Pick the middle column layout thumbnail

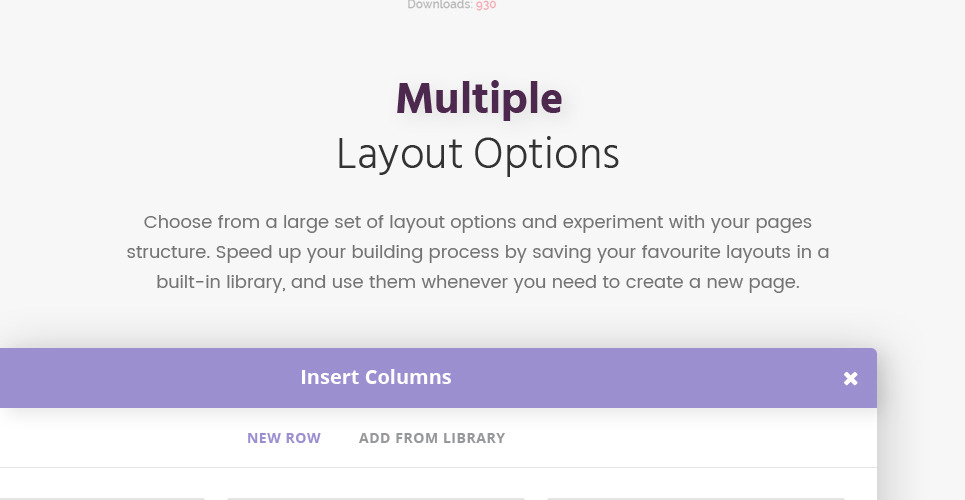pyautogui.click(x=375, y=499)
